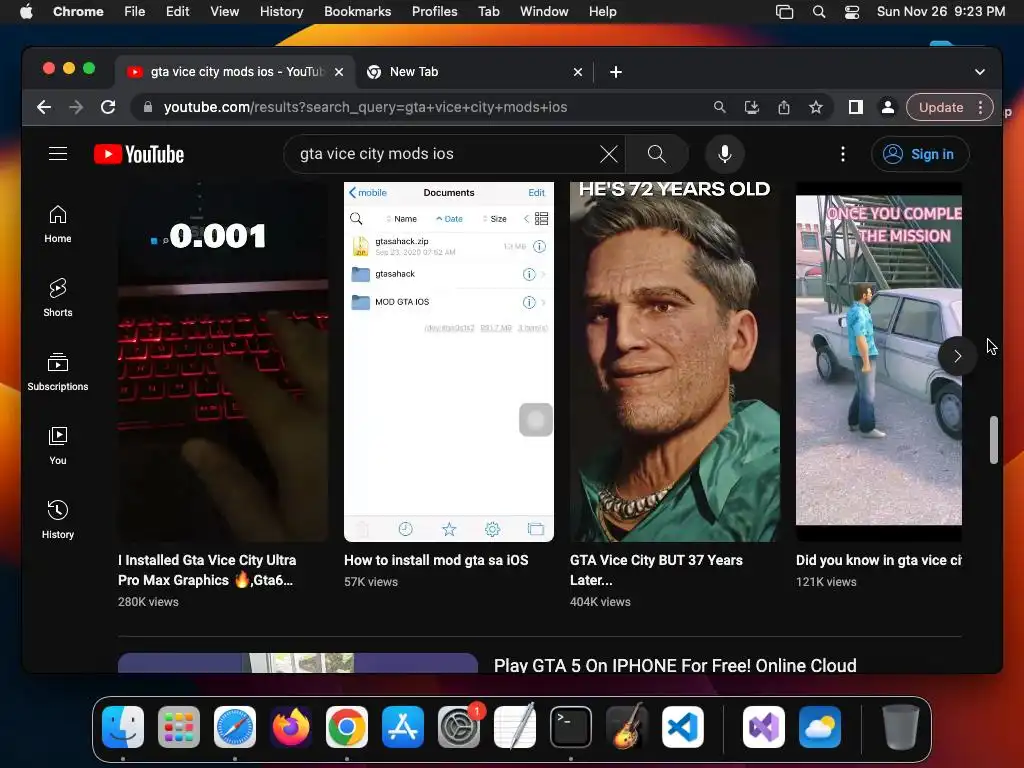Start voice search with microphone
Viewport: 1024px width, 768px height.
click(724, 154)
